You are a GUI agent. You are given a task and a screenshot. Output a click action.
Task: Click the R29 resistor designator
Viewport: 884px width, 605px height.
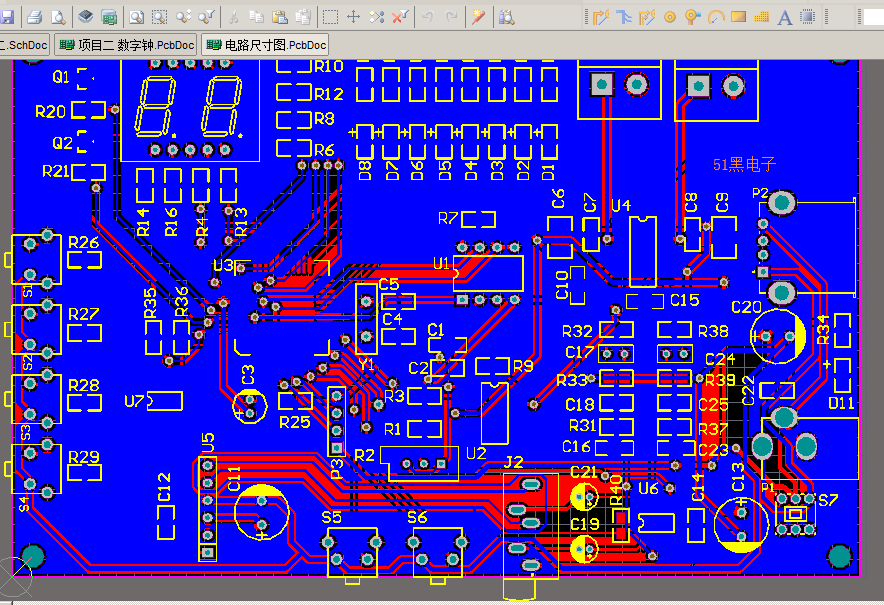(x=83, y=457)
